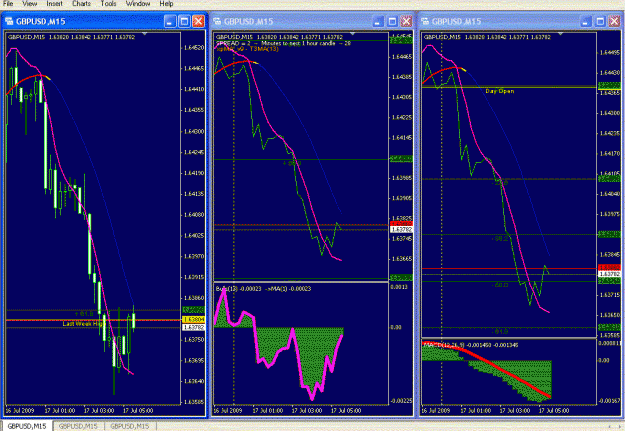This screenshot has height=431, width=625.
Task: Select the first GBPUSD,M15 bottom tab
Action: pyautogui.click(x=27, y=426)
